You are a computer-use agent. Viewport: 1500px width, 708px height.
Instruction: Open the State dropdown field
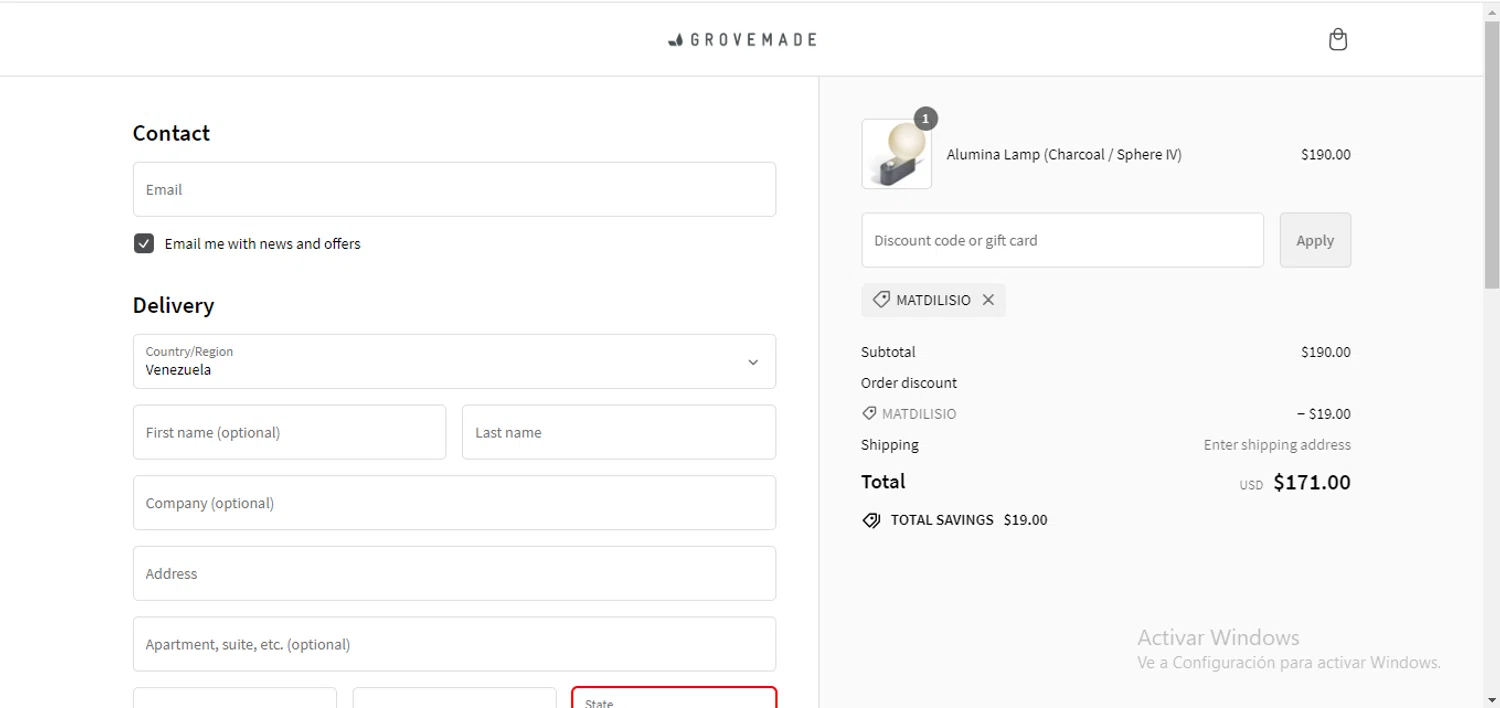point(674,697)
